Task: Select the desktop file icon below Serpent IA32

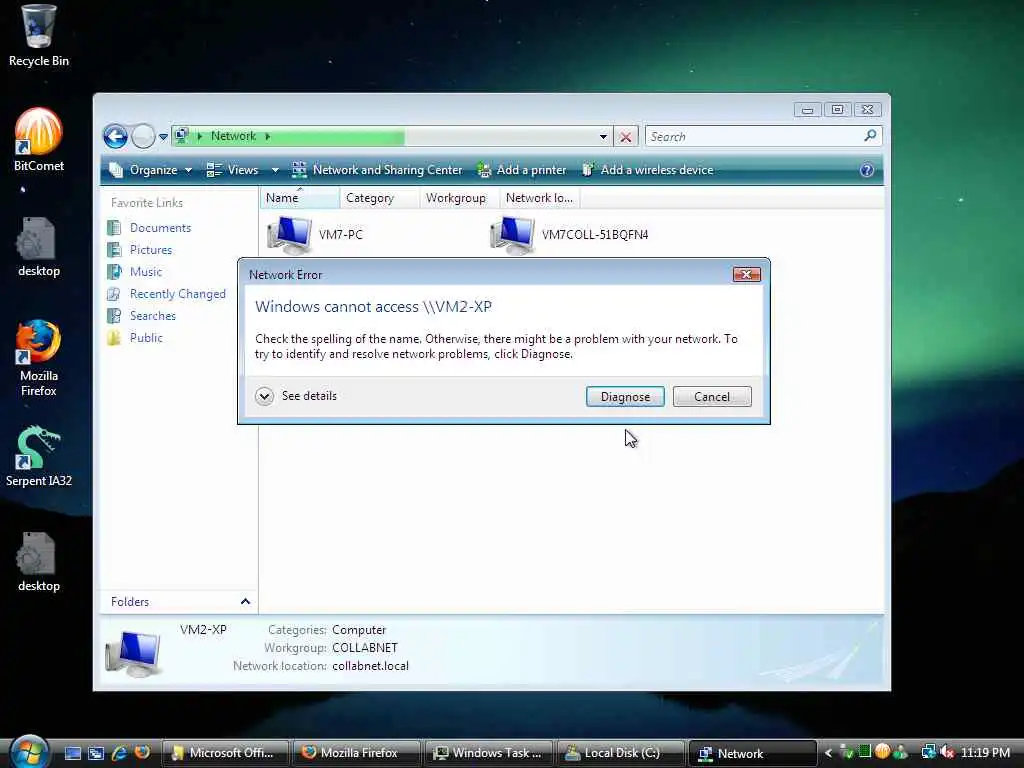Action: (39, 562)
